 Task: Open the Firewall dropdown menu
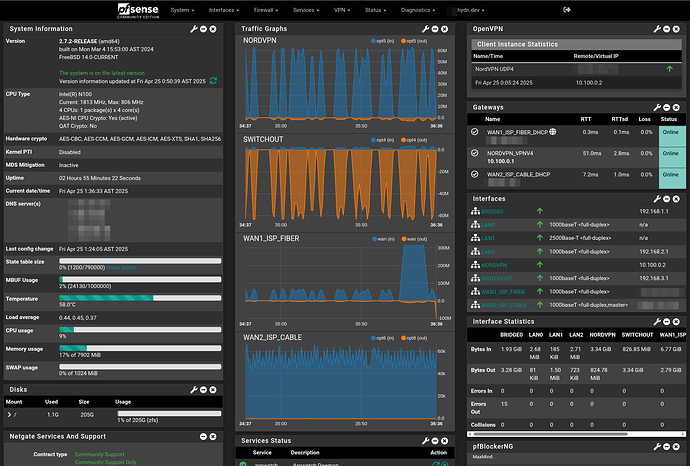pos(266,10)
